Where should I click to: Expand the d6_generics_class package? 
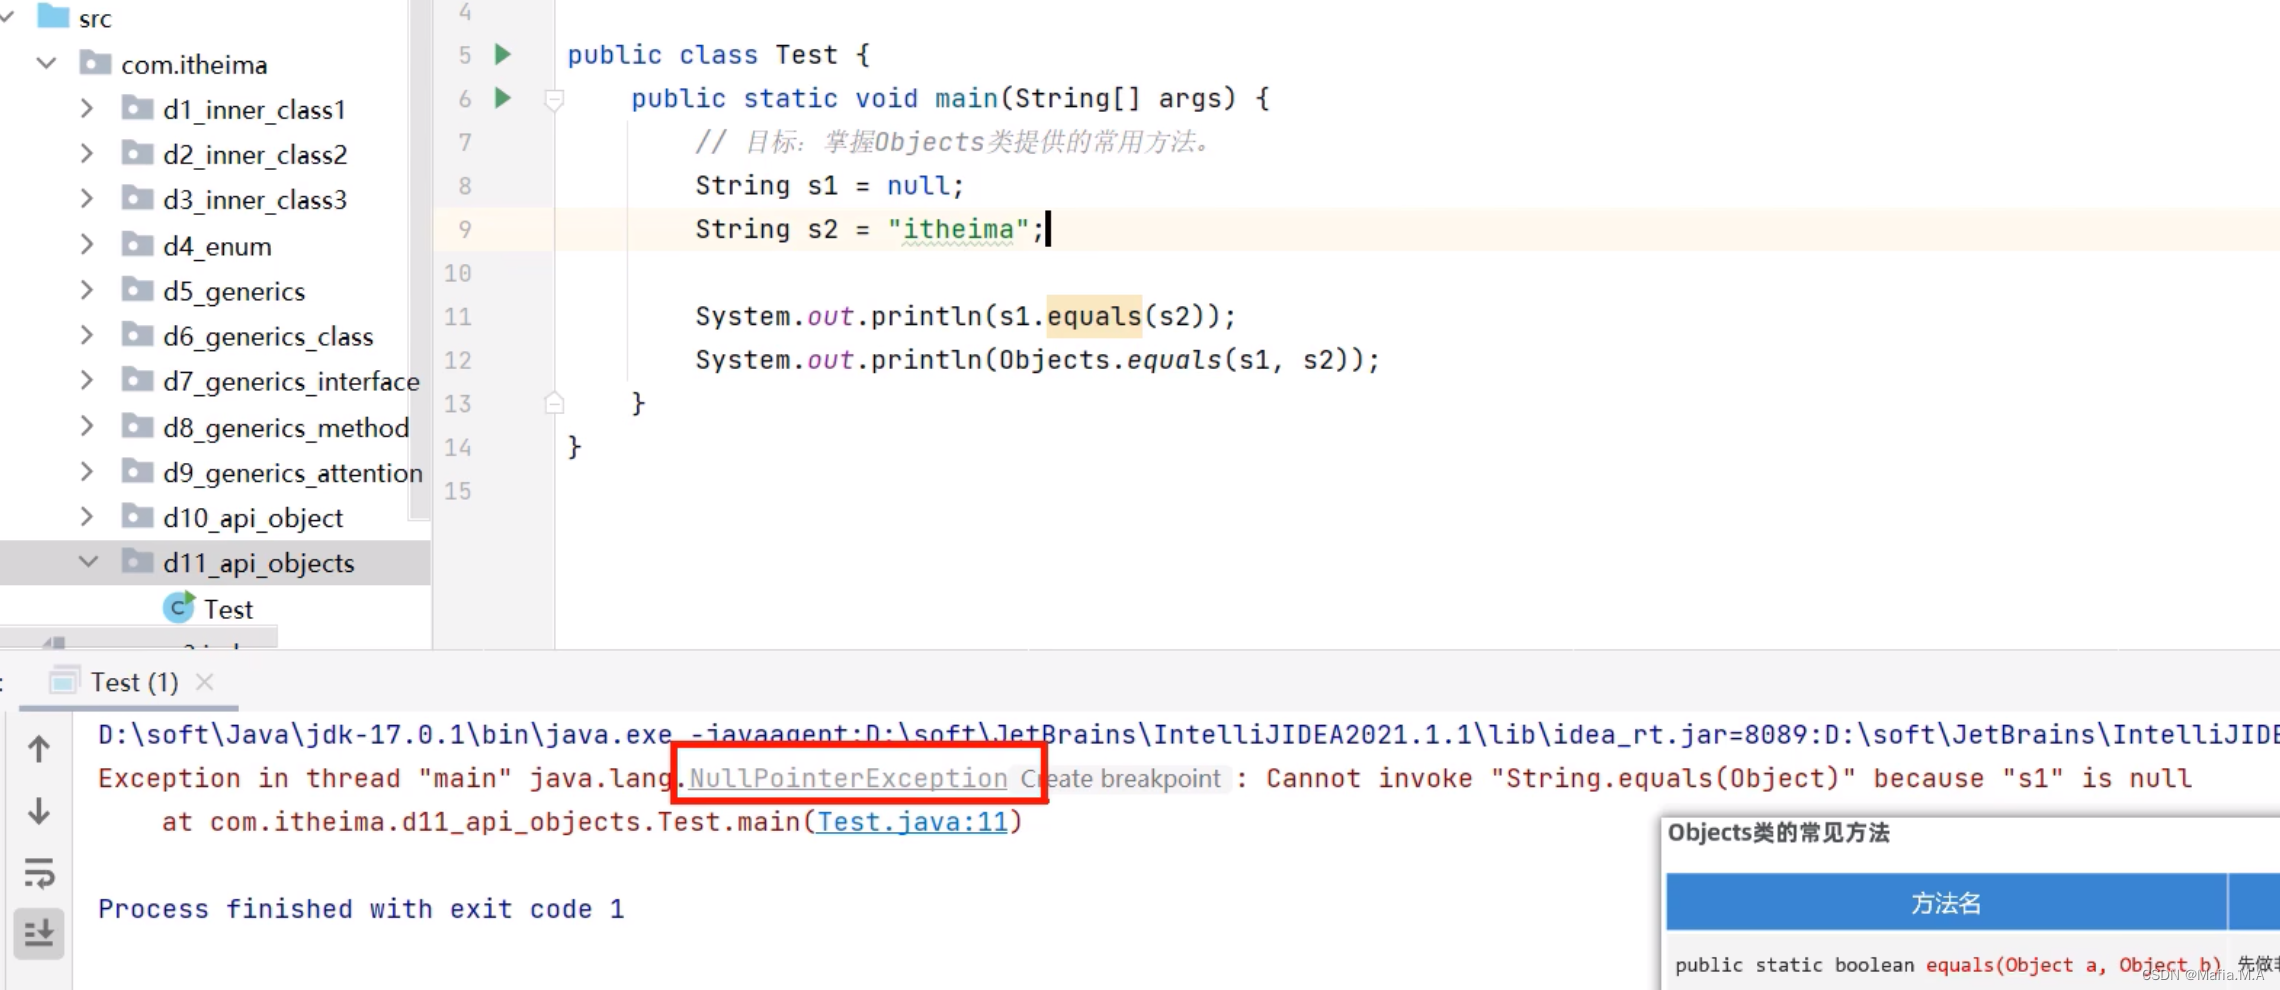(x=87, y=336)
